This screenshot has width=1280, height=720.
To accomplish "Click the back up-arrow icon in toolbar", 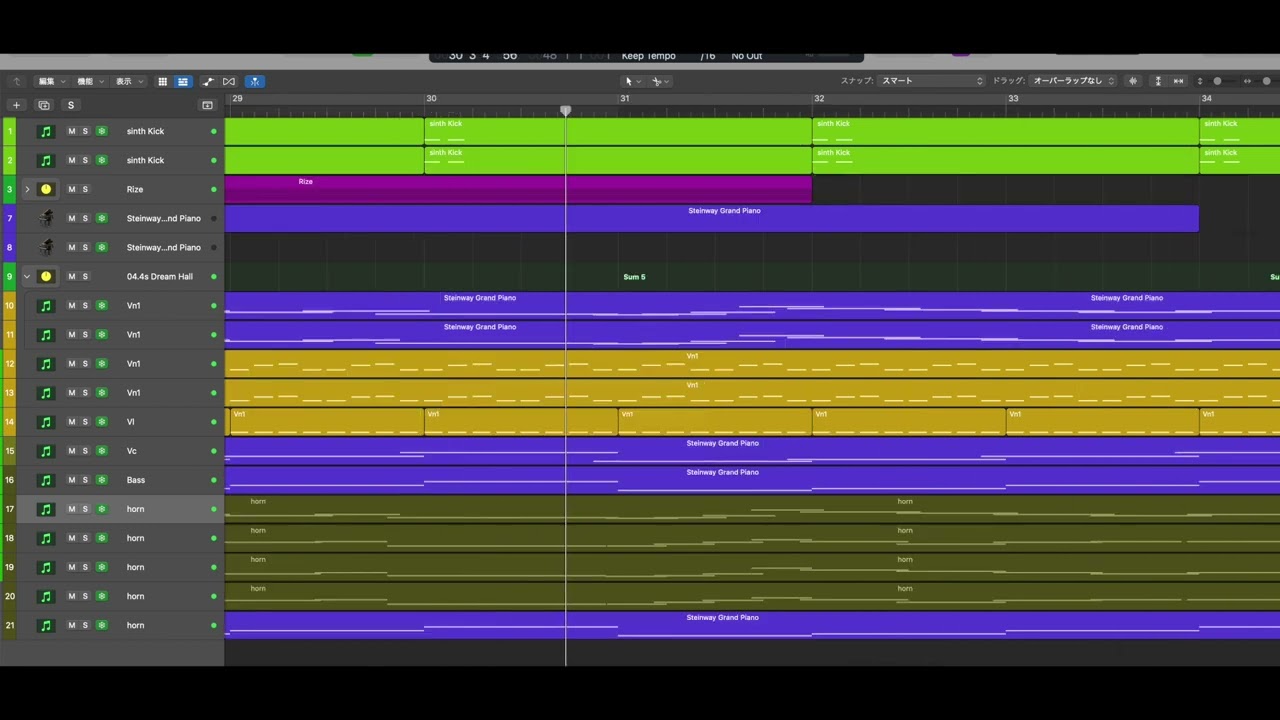I will [x=16, y=81].
